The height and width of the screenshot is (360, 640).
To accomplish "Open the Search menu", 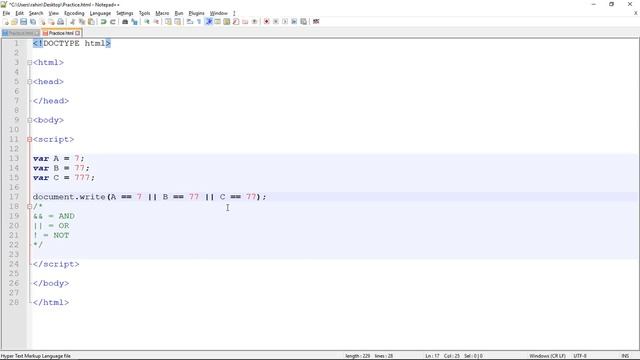I will click(36, 13).
